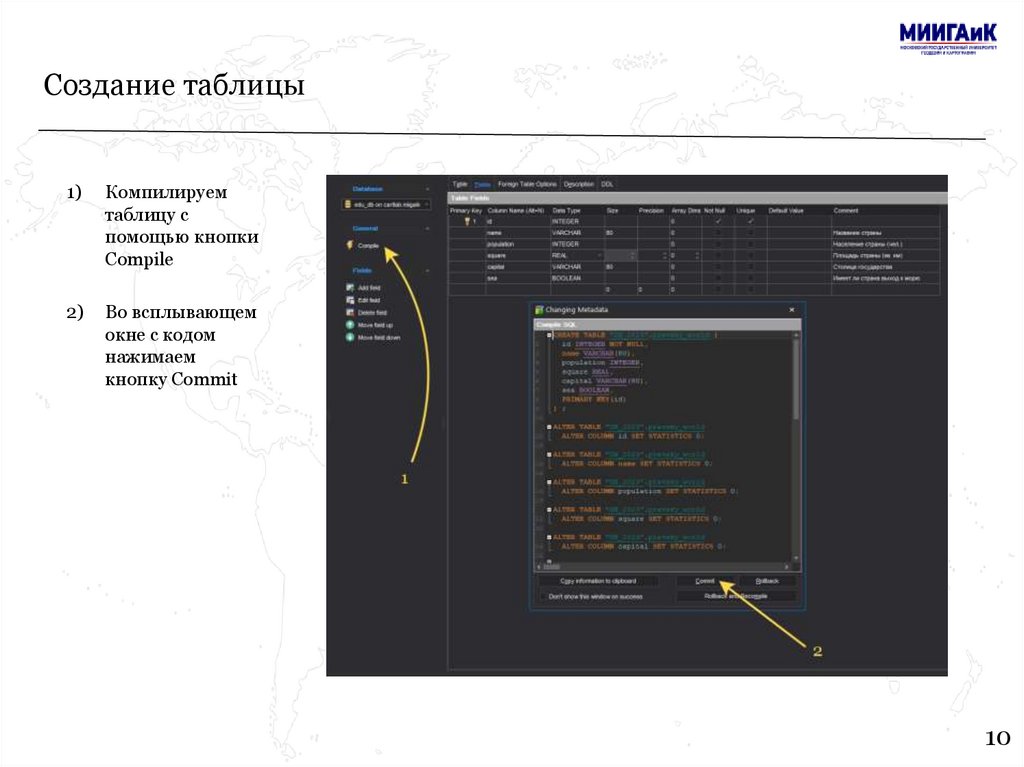Click Copy information to clipboard button
Image resolution: width=1024 pixels, height=767 pixels.
point(597,580)
